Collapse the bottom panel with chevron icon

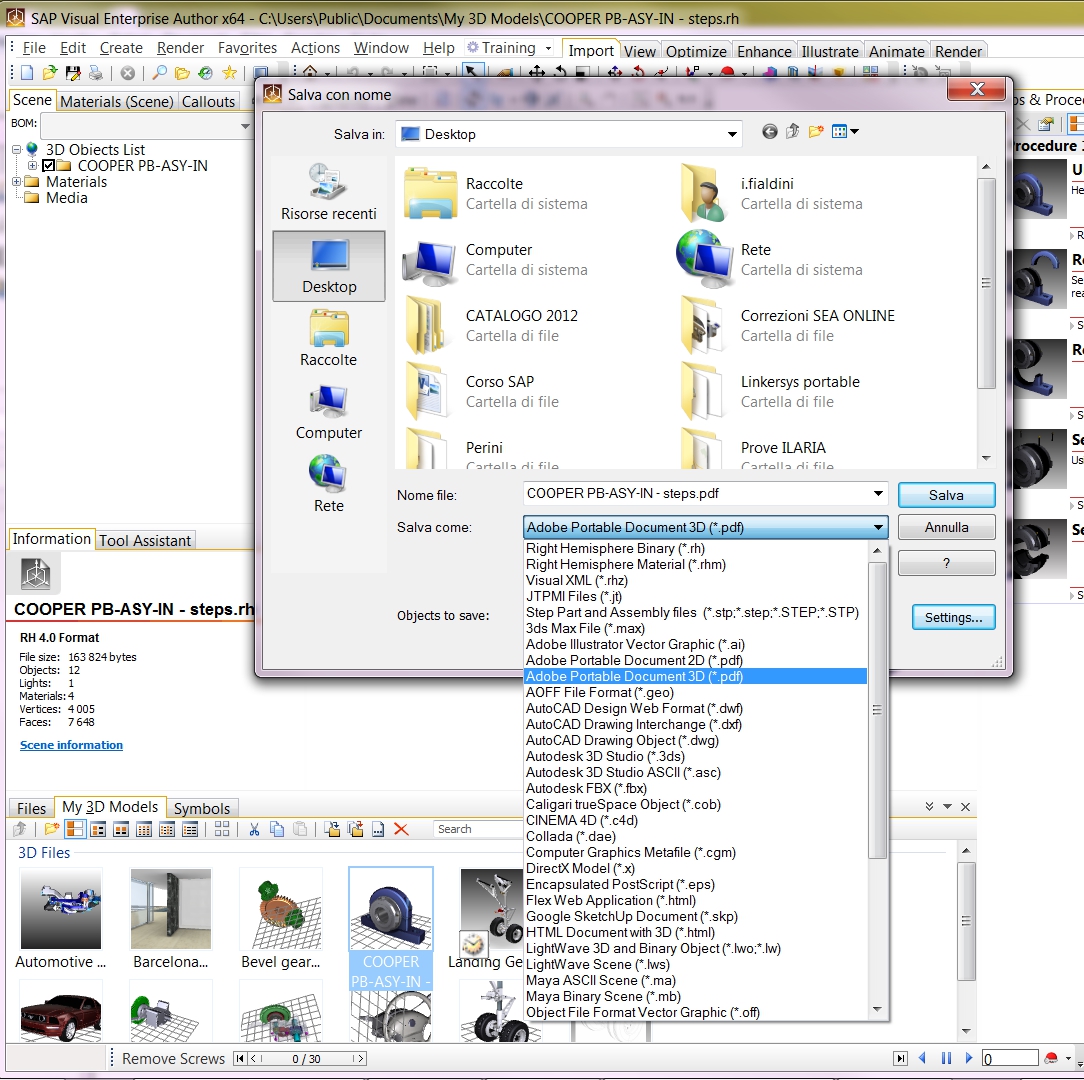[x=929, y=807]
